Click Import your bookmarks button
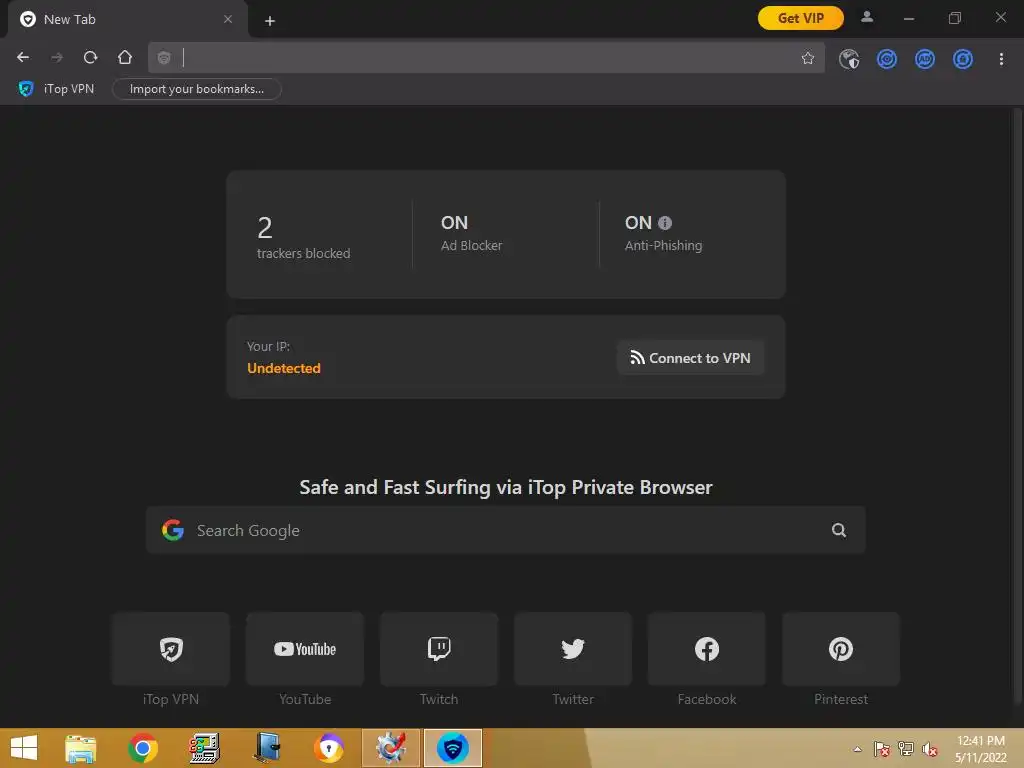The width and height of the screenshot is (1024, 768). coord(197,89)
